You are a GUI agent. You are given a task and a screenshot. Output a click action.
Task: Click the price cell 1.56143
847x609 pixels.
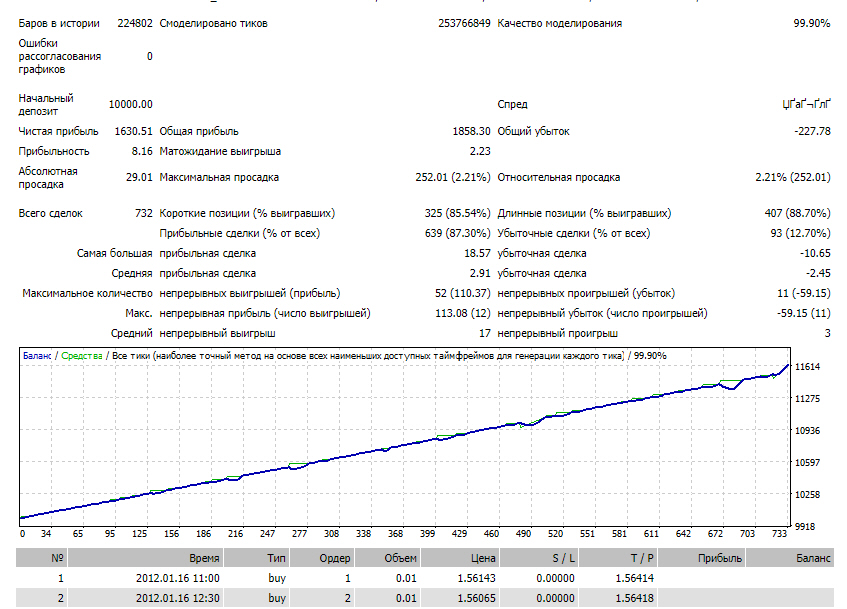[x=476, y=578]
